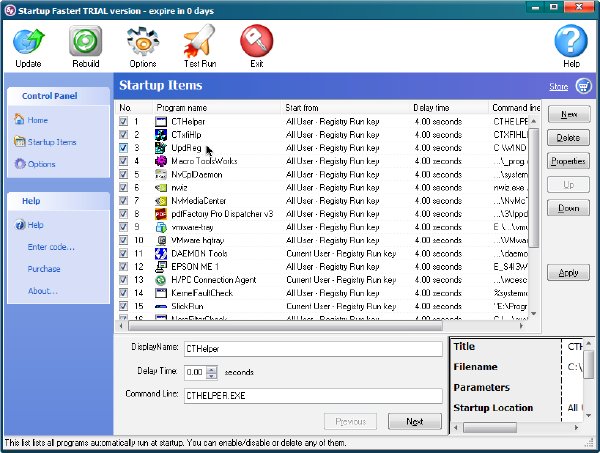Click the Next button

point(414,421)
